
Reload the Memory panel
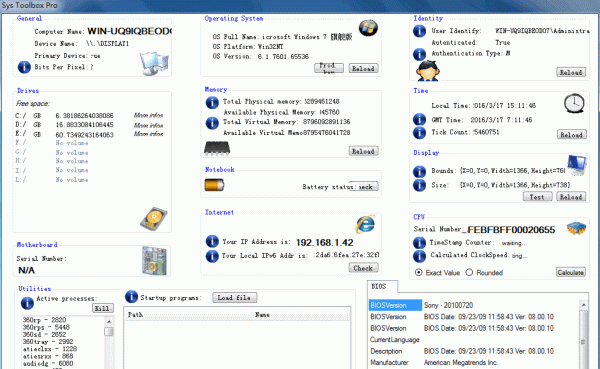tap(363, 151)
